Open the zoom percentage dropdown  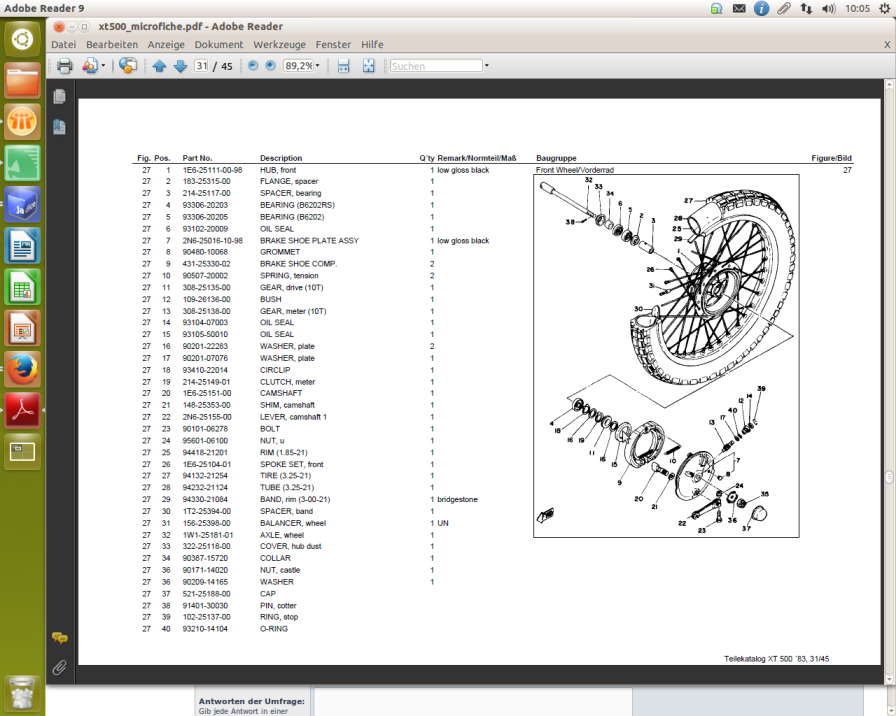pyautogui.click(x=317, y=66)
